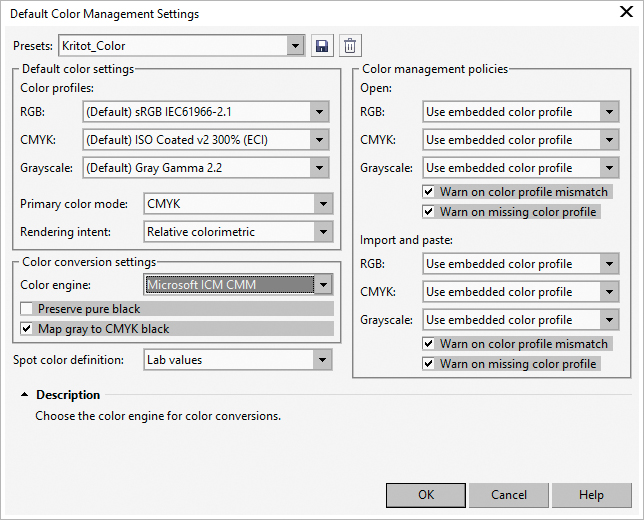
Task: Open Help for color management
Action: tap(591, 495)
